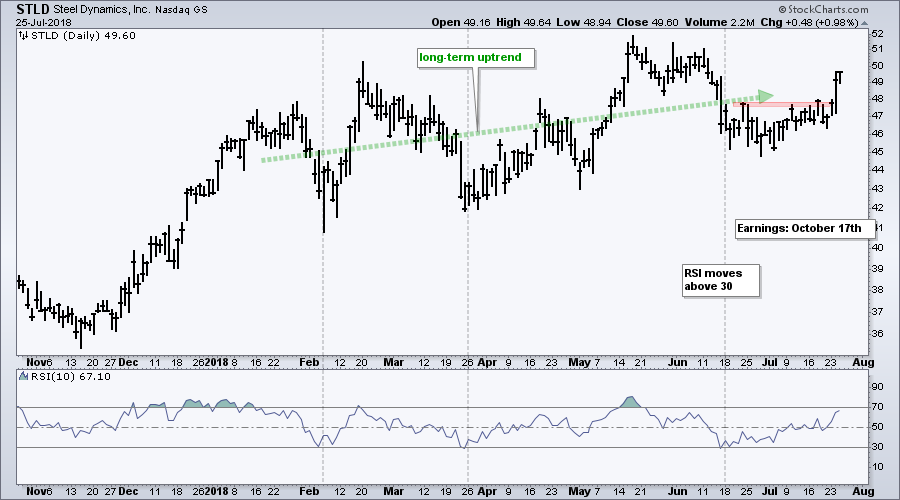Click the Jul label on price chart axis
This screenshot has width=900, height=500.
tap(769, 362)
